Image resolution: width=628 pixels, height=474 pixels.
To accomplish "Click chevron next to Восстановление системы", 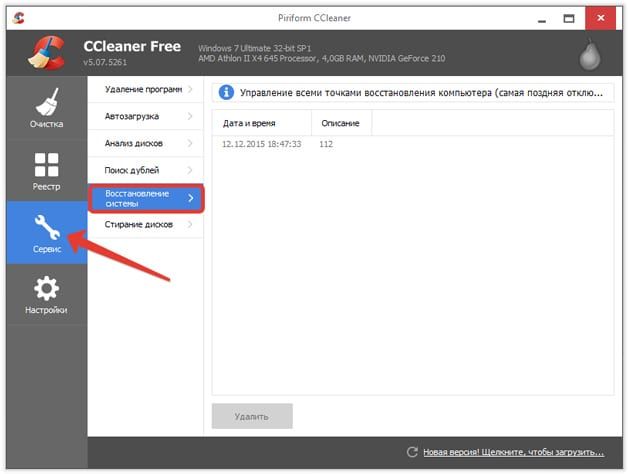I will tap(191, 198).
